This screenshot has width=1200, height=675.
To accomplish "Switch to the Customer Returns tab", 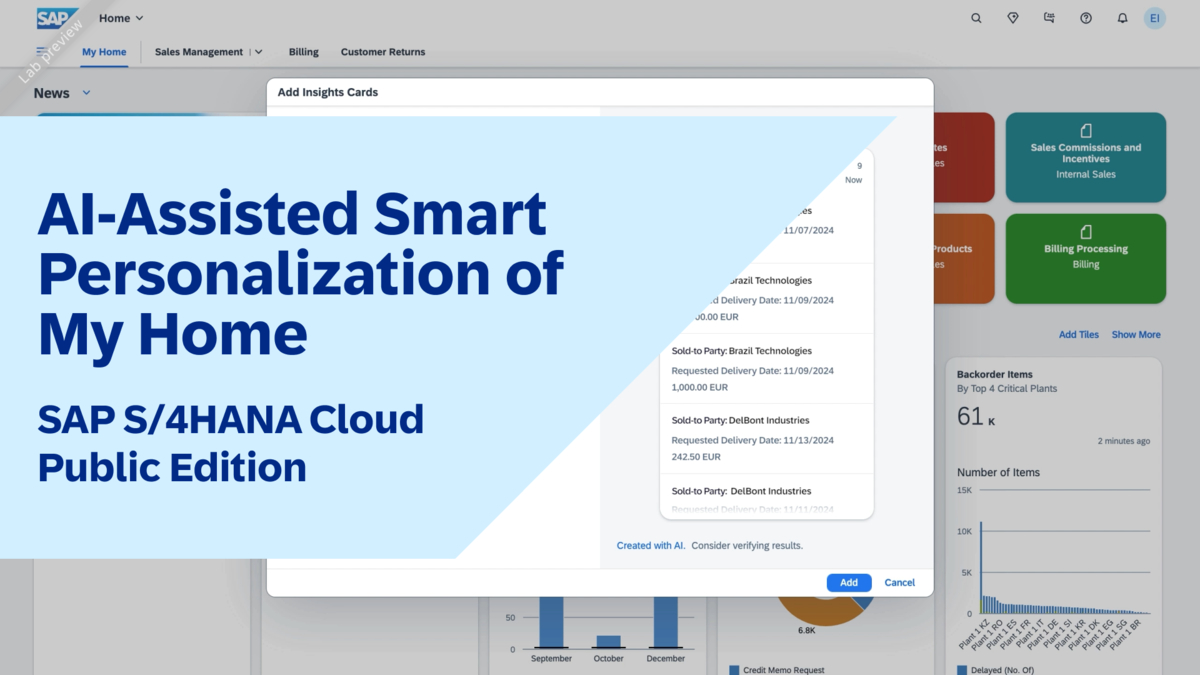I will (382, 51).
